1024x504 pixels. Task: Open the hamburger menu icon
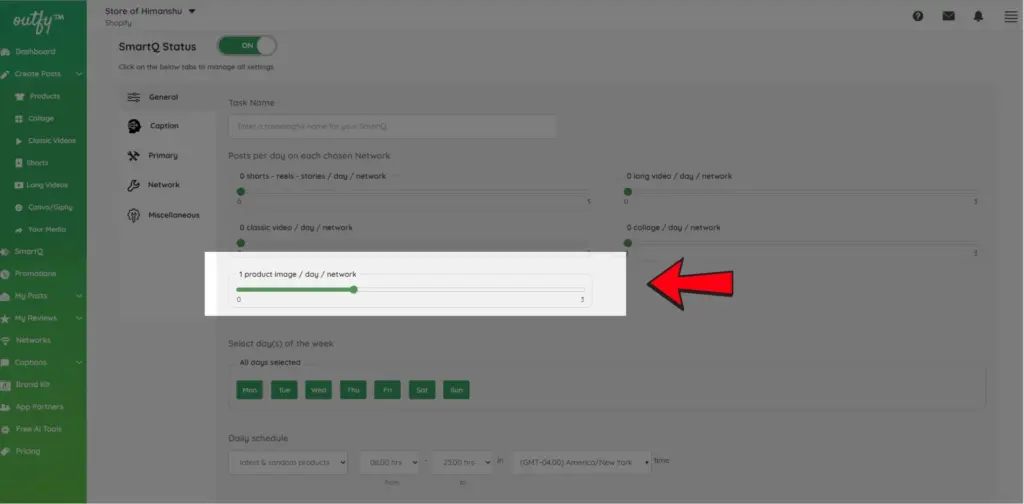click(1010, 16)
